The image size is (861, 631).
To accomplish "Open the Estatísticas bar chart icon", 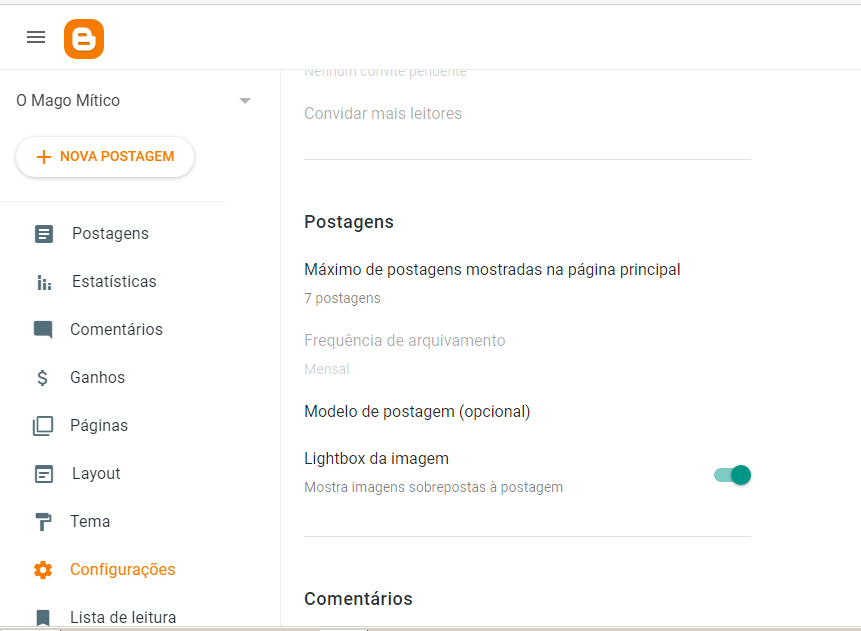I will 44,282.
